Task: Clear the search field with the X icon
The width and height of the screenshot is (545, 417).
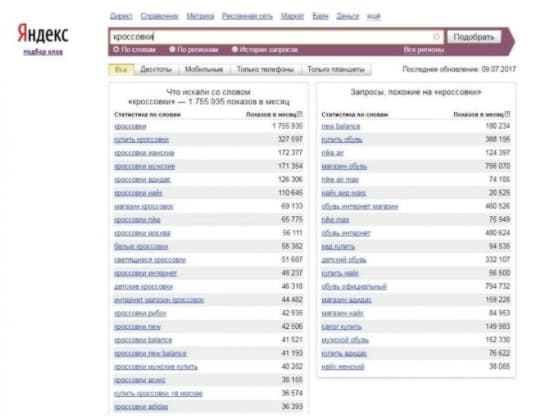Action: coord(436,36)
